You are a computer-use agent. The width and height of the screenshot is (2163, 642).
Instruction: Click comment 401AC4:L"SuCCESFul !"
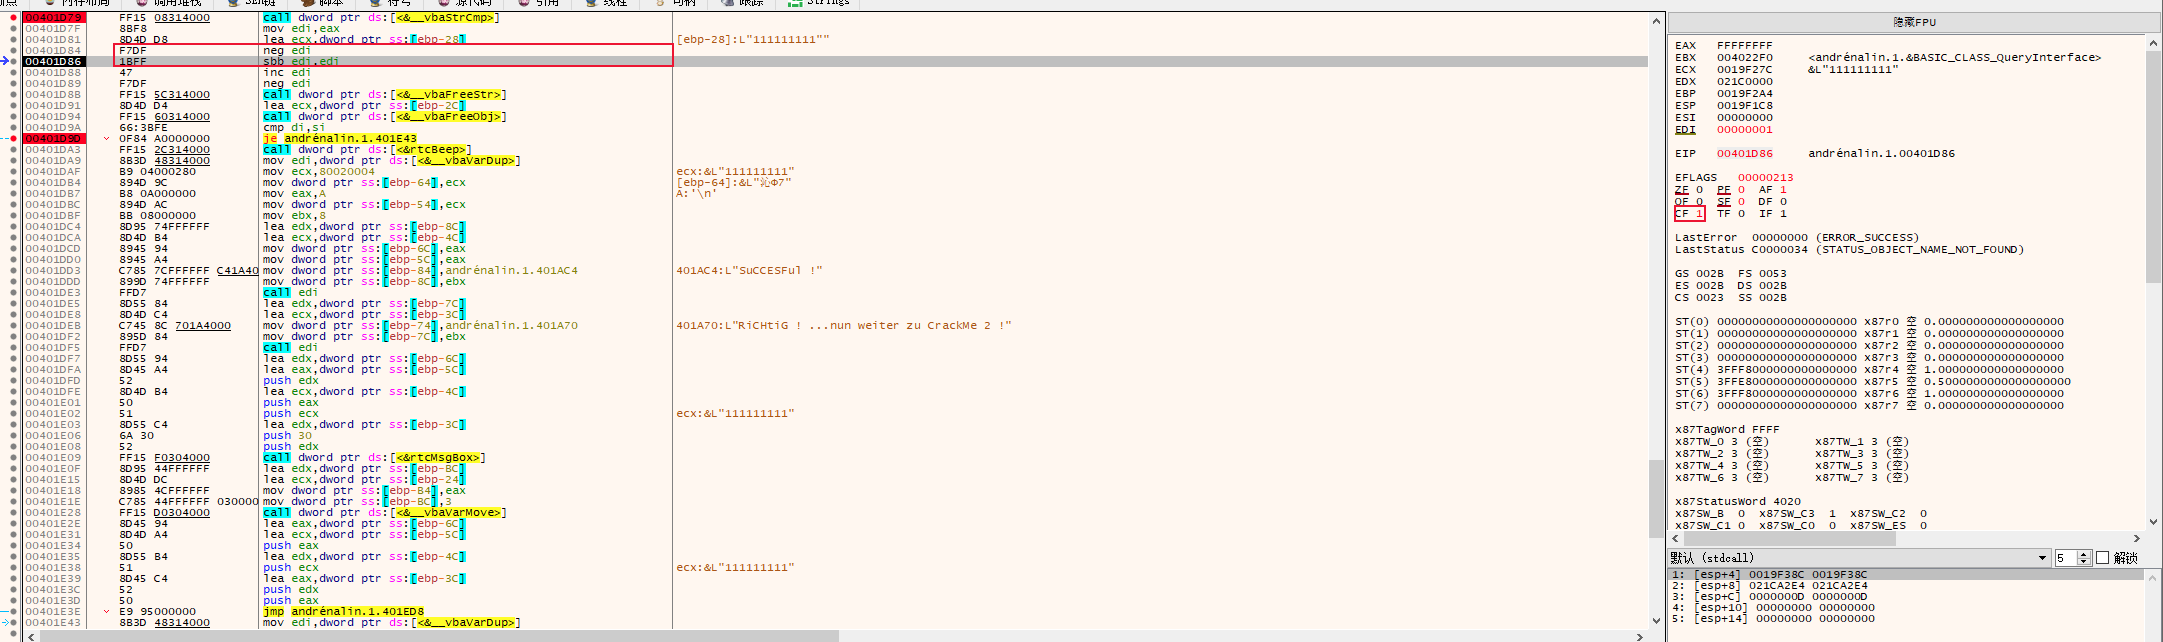point(749,270)
